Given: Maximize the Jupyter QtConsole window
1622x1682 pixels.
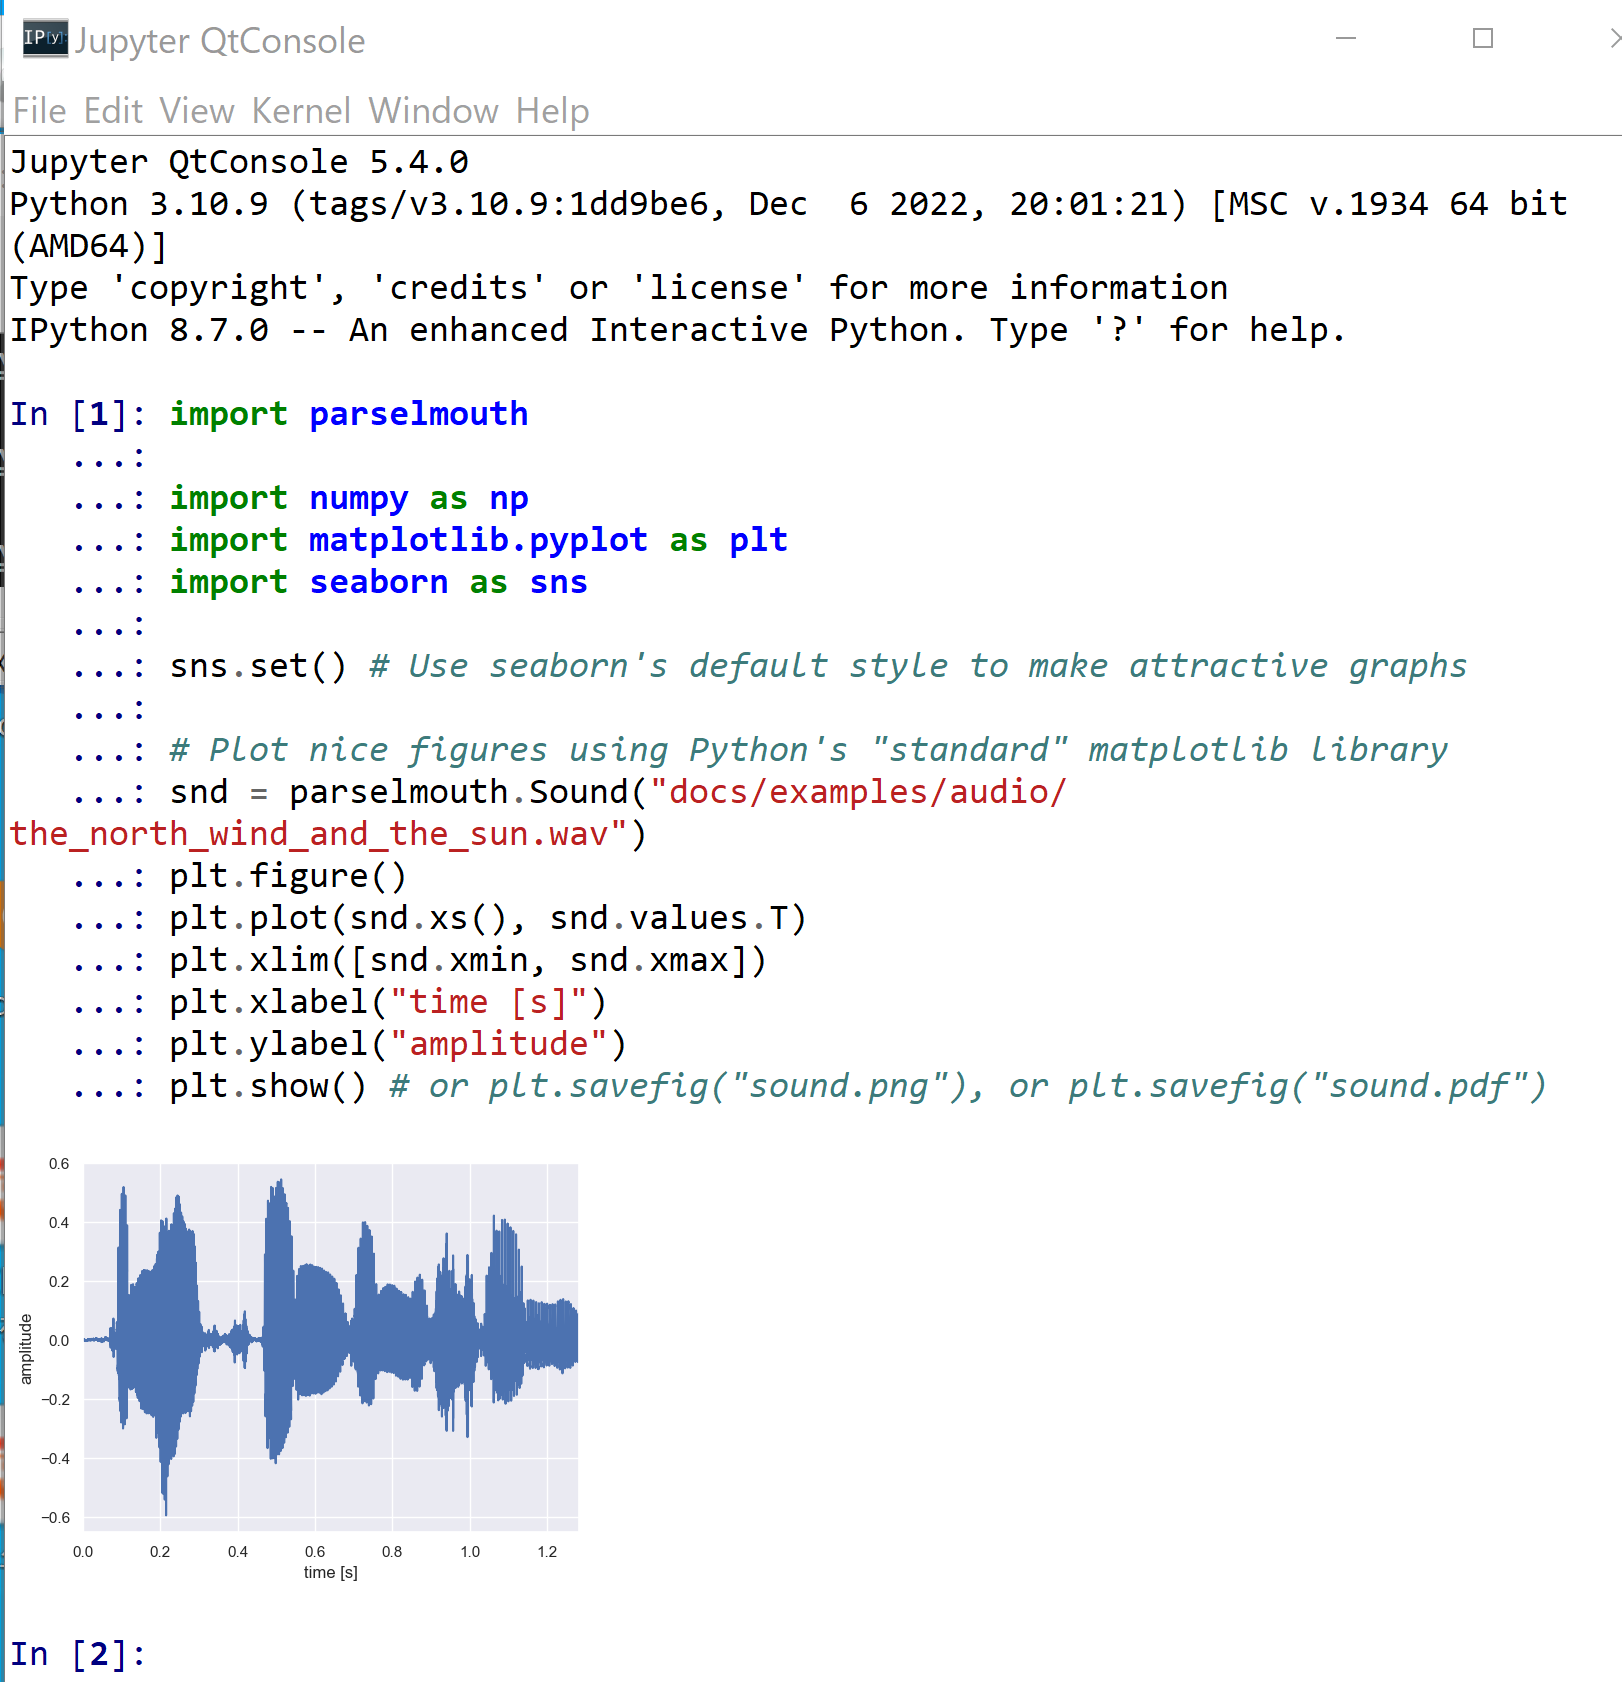Looking at the screenshot, I should [x=1483, y=39].
